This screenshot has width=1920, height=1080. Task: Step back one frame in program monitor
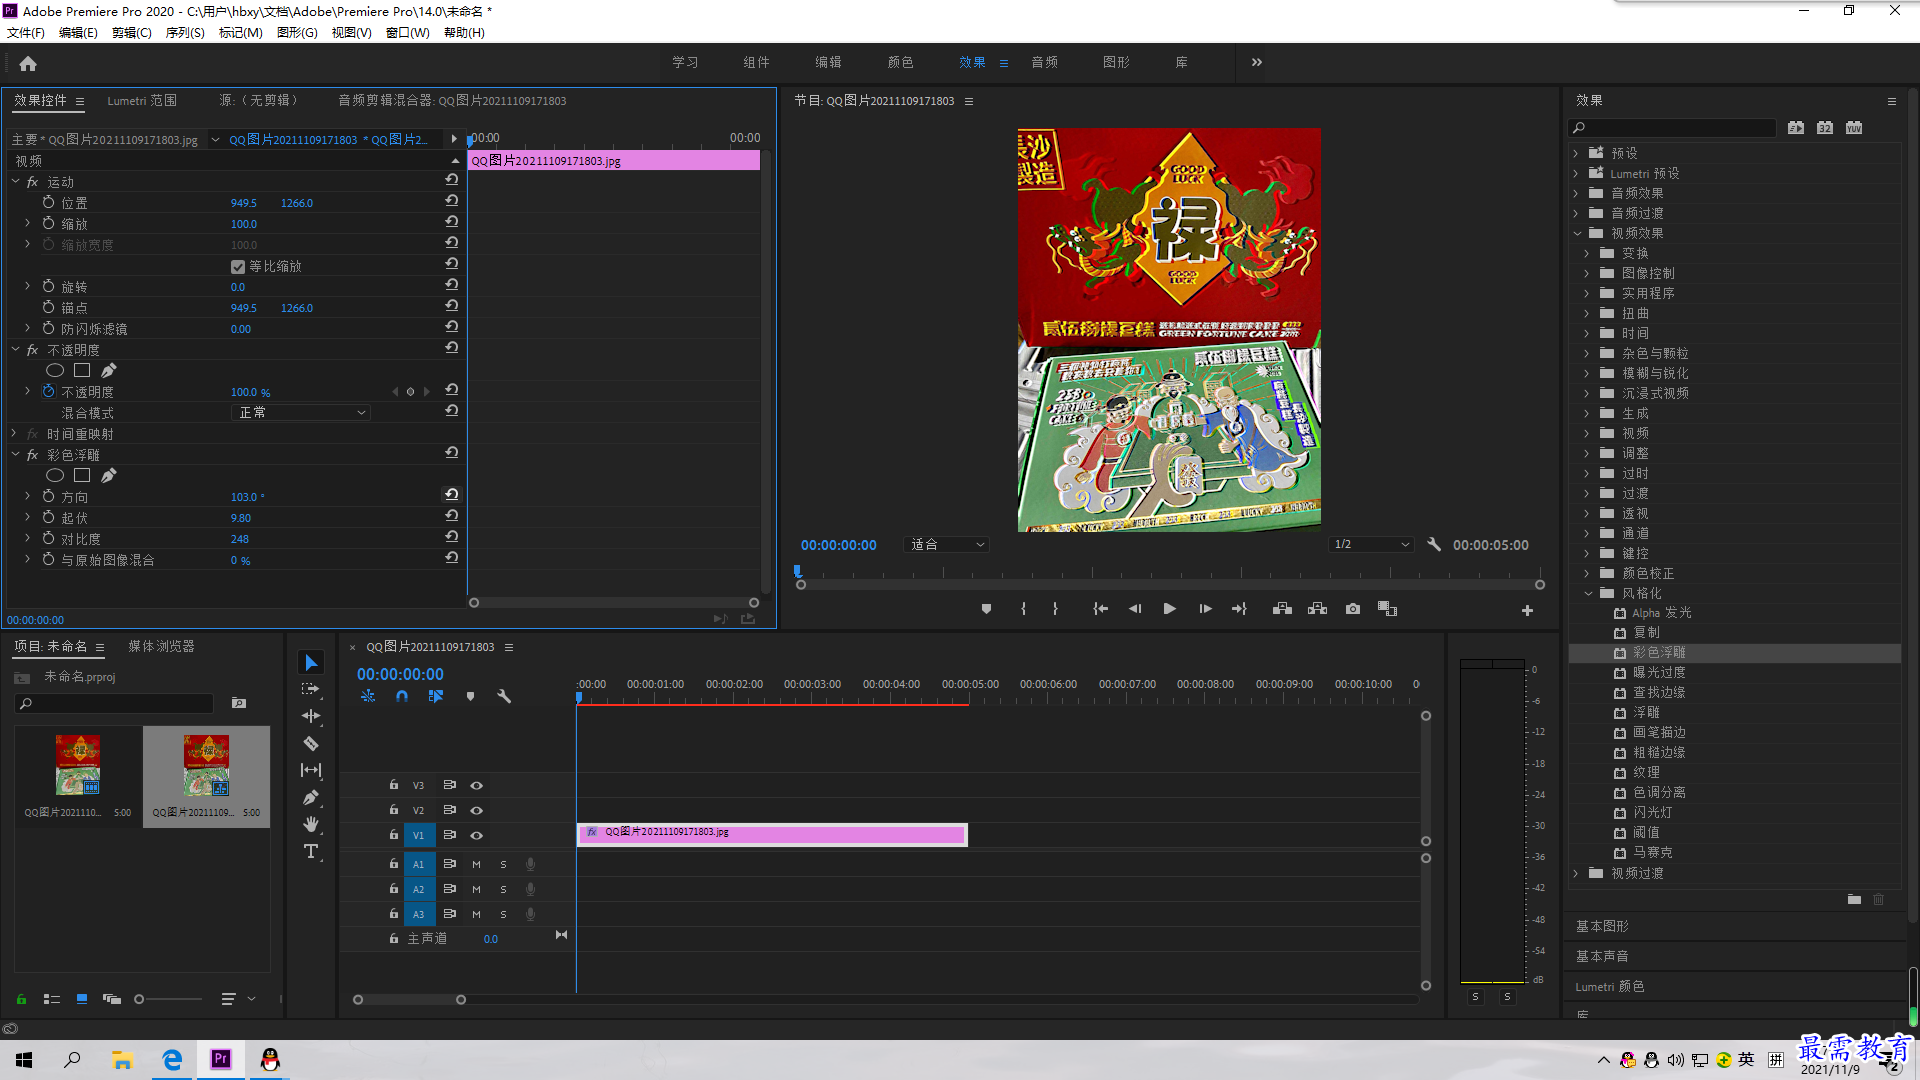coord(1135,609)
